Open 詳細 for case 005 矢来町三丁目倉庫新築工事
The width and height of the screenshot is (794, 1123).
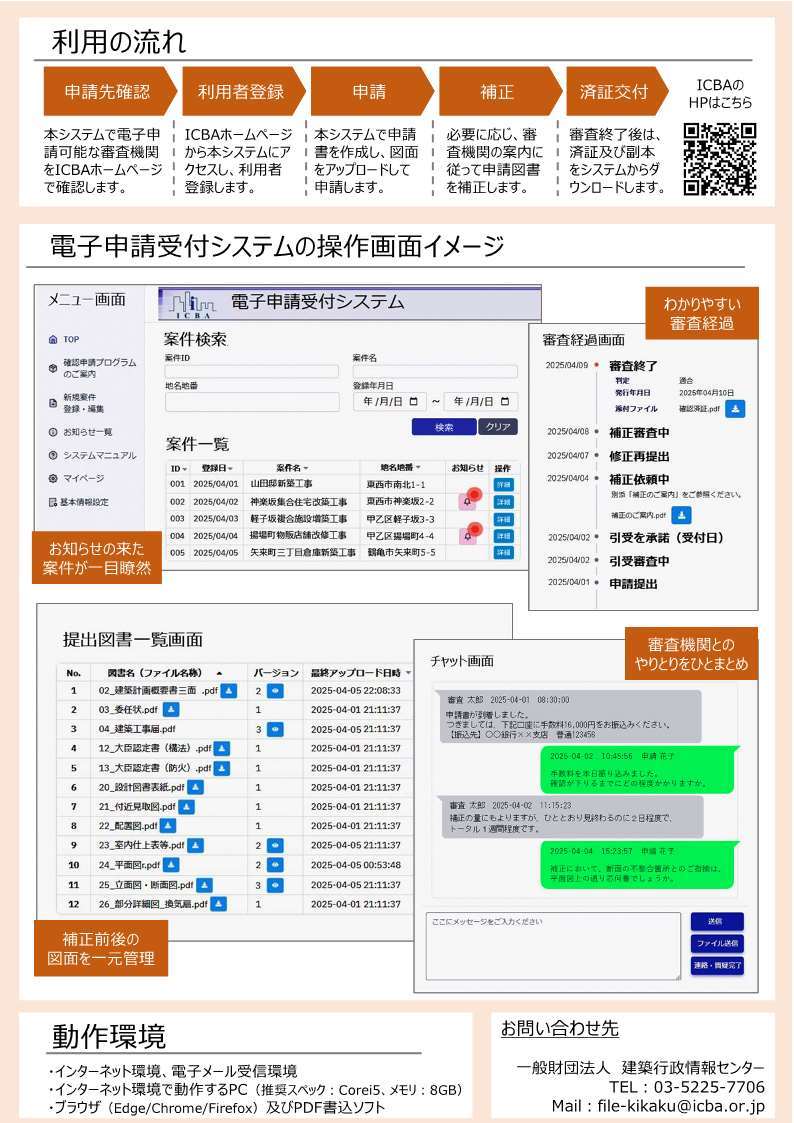click(503, 553)
